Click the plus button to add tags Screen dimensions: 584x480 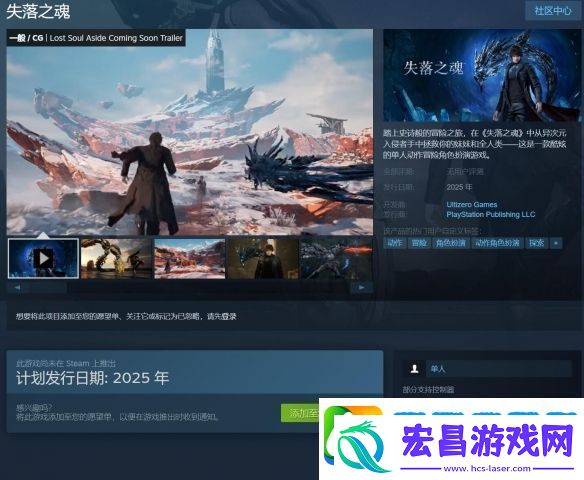556,243
